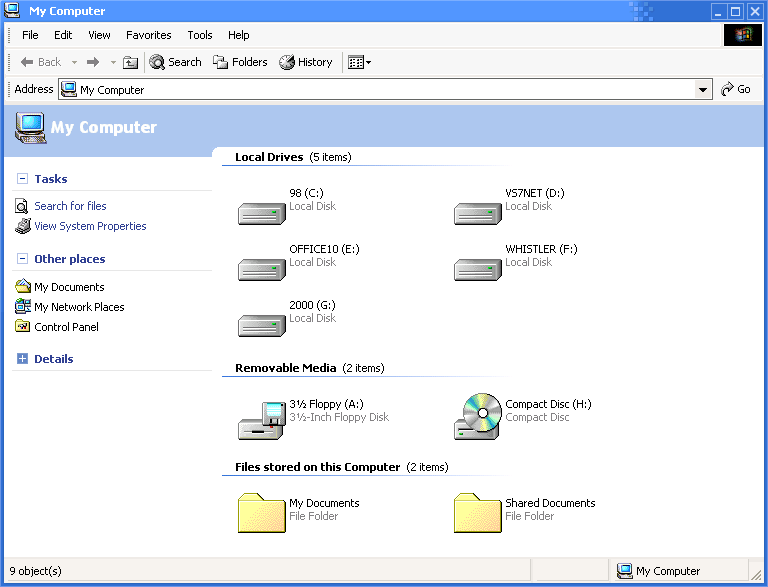This screenshot has height=587, width=768.
Task: Open the View menu
Action: pos(99,35)
